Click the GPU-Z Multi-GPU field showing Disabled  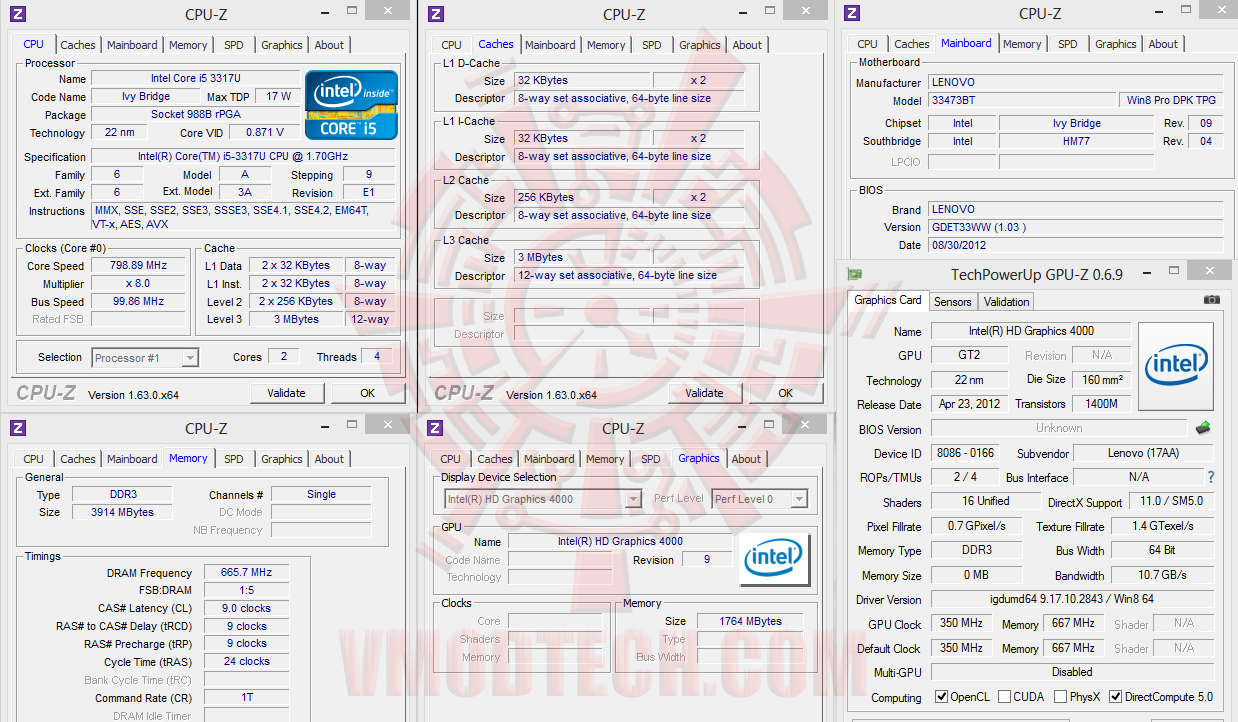(x=1073, y=672)
